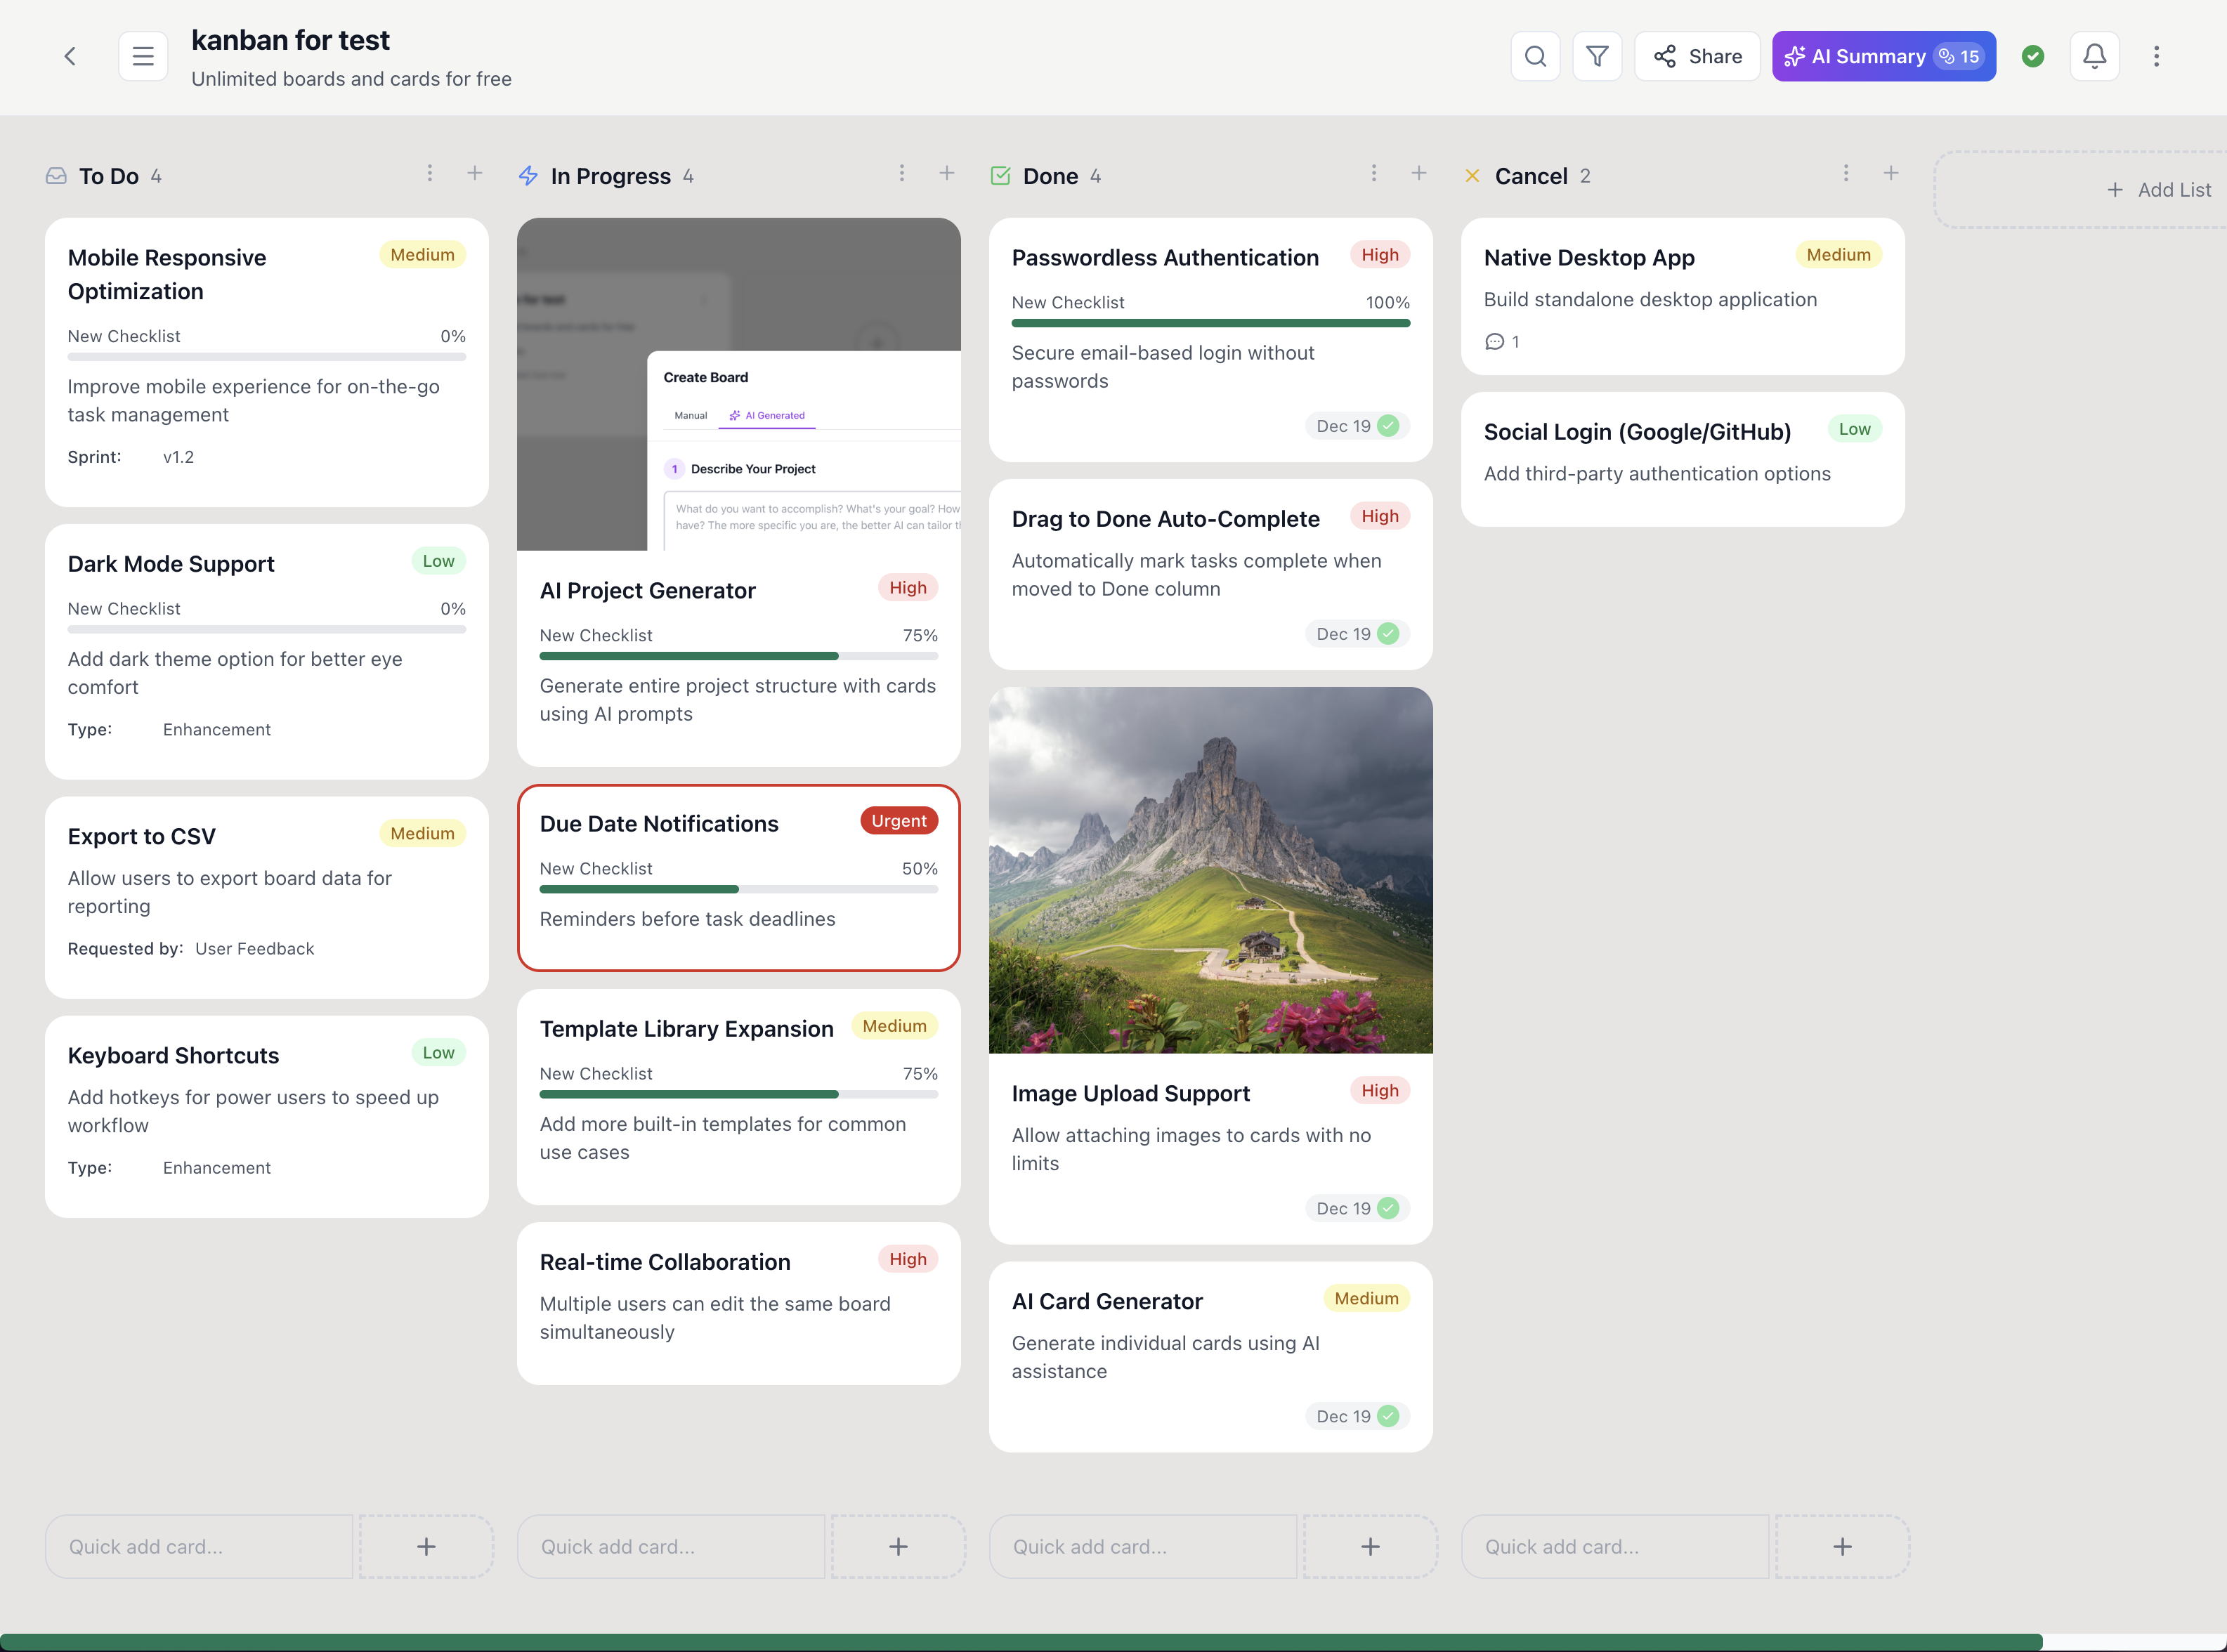Viewport: 2227px width, 1652px height.
Task: Click plus icon in To Do header
Action: tap(475, 174)
